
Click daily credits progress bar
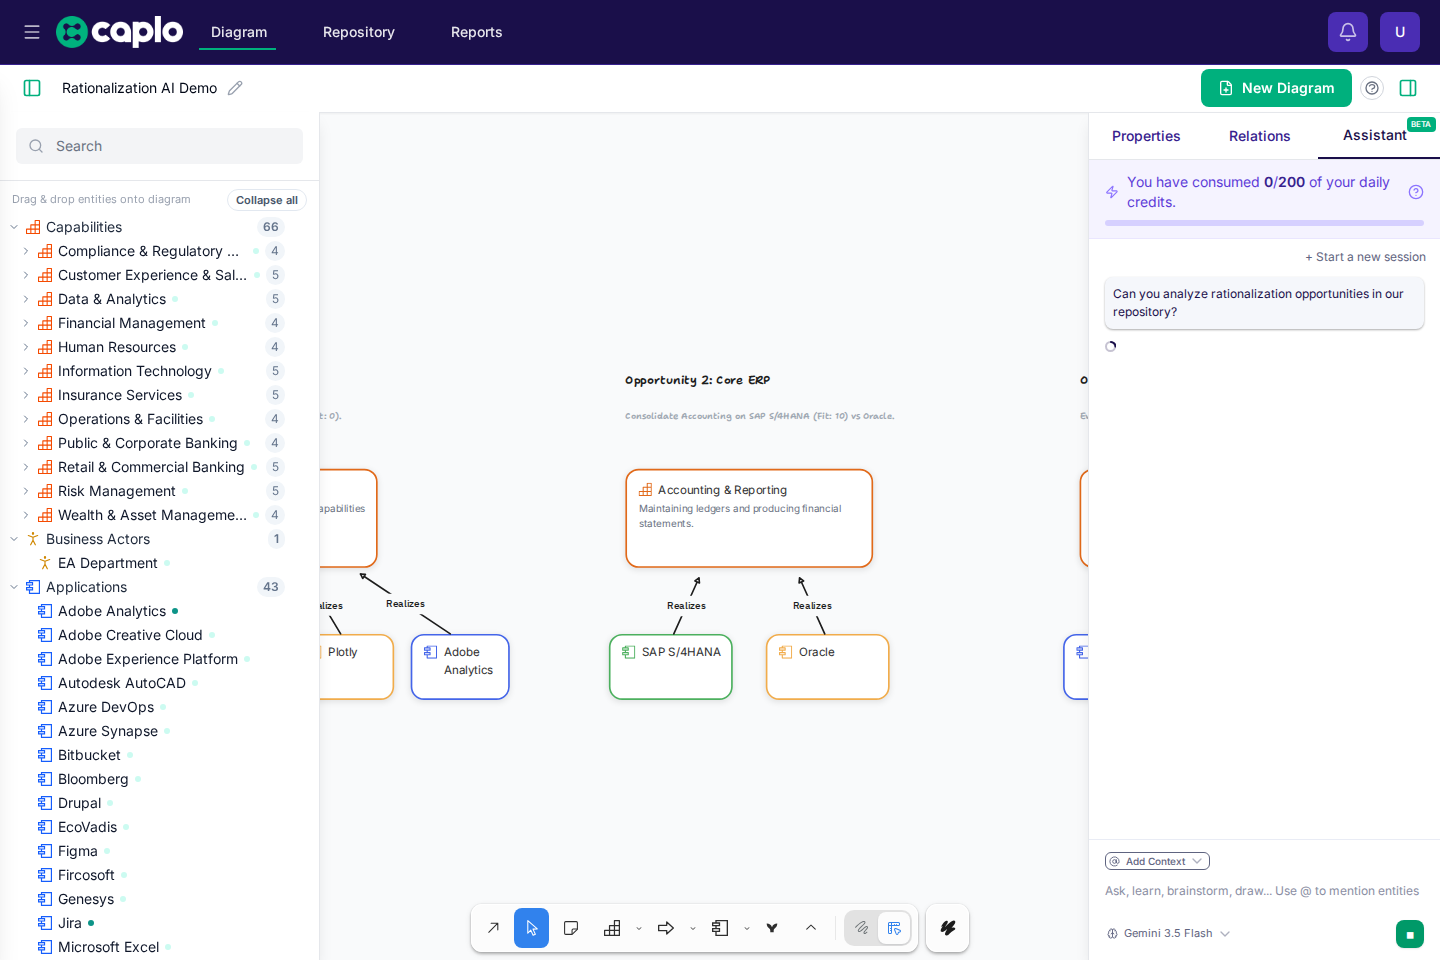coord(1264,223)
